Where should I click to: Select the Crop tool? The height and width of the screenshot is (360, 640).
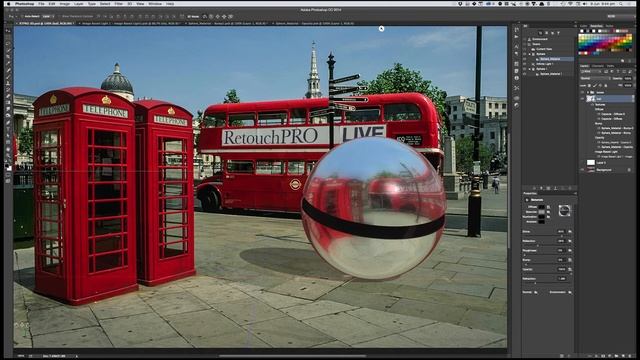coord(8,56)
